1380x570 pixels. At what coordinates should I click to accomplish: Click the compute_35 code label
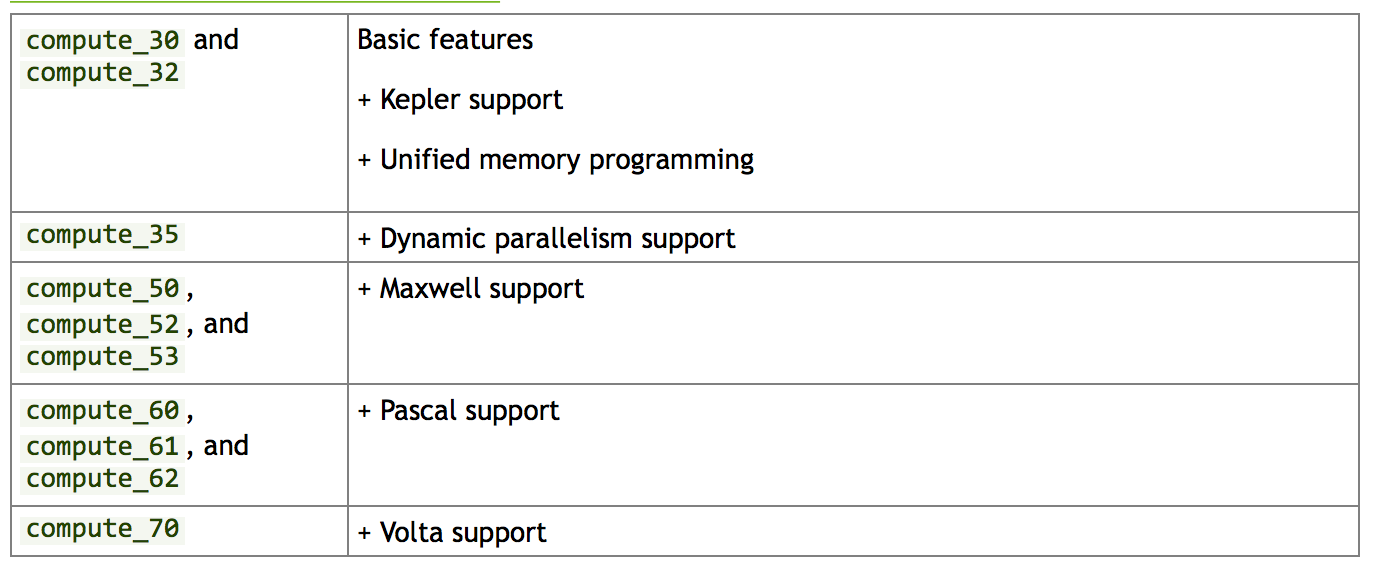(x=103, y=235)
